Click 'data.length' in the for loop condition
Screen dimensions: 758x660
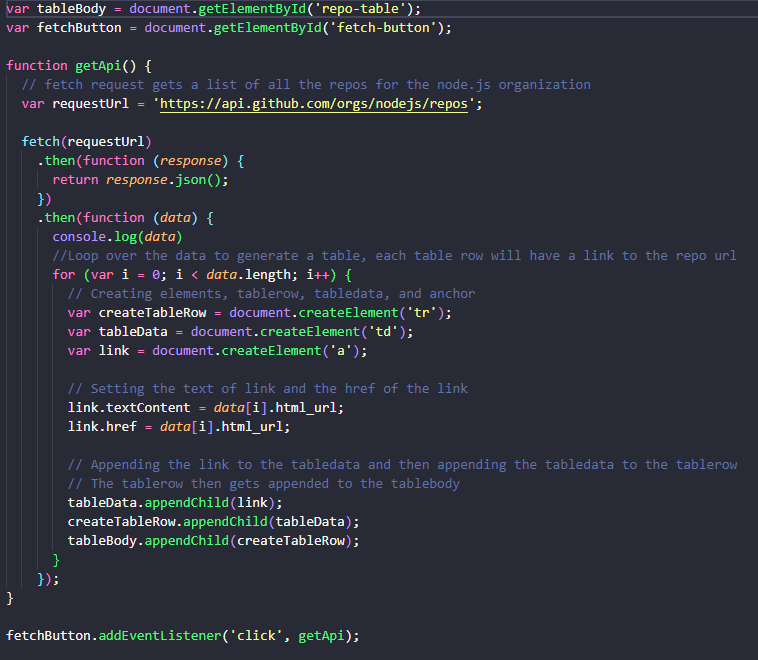248,275
